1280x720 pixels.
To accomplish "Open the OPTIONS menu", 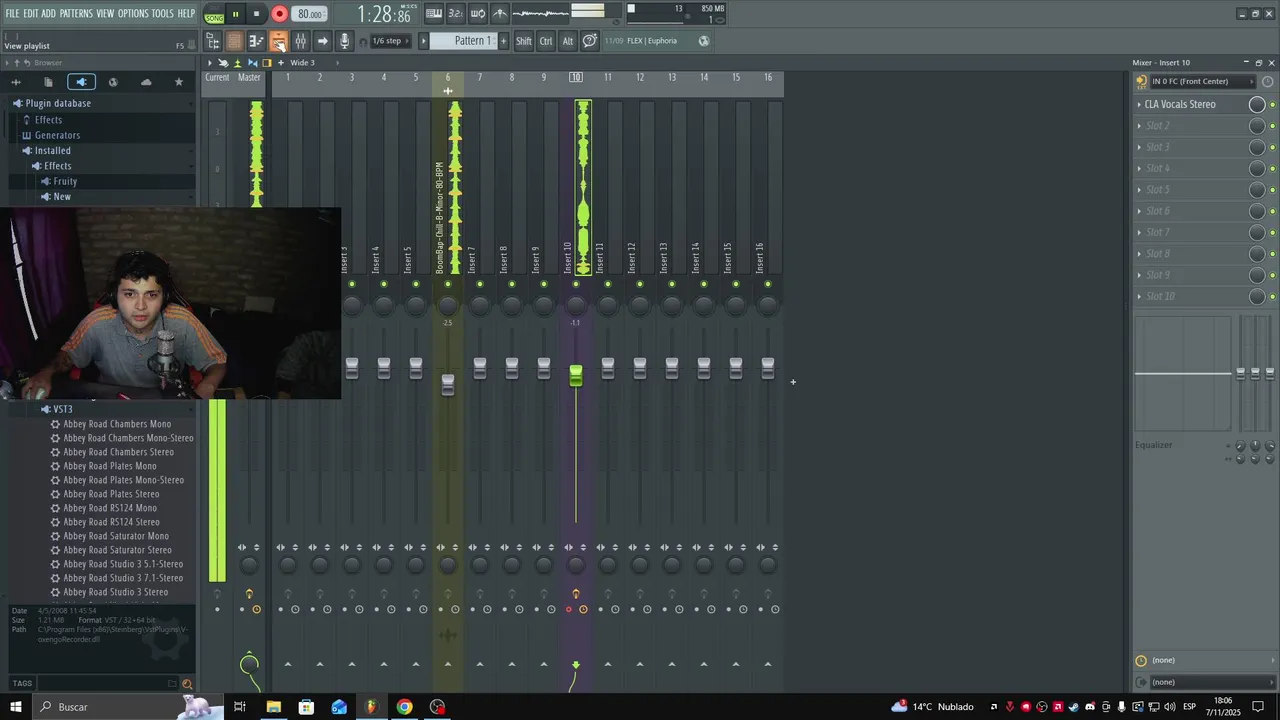I will 133,14.
